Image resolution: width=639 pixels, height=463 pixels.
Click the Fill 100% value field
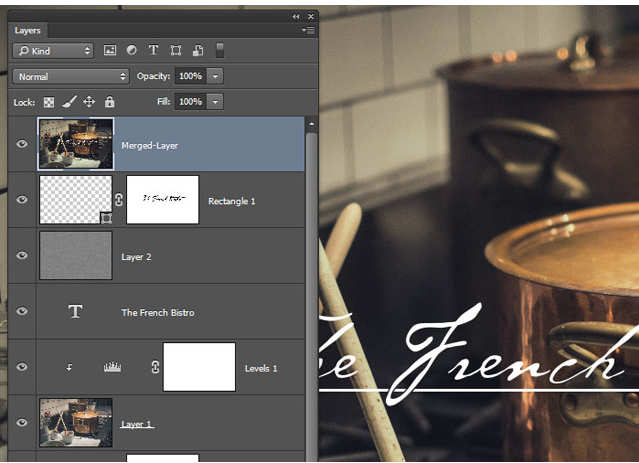pos(191,101)
